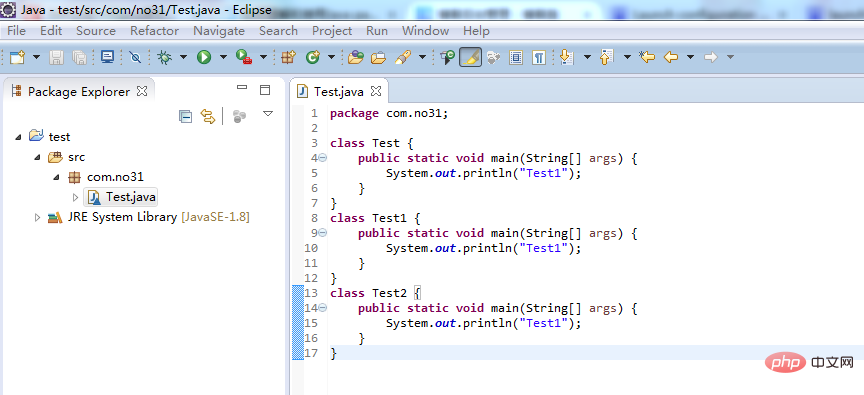Image resolution: width=864 pixels, height=395 pixels.
Task: Expand the JRE System Library node
Action: 37,218
